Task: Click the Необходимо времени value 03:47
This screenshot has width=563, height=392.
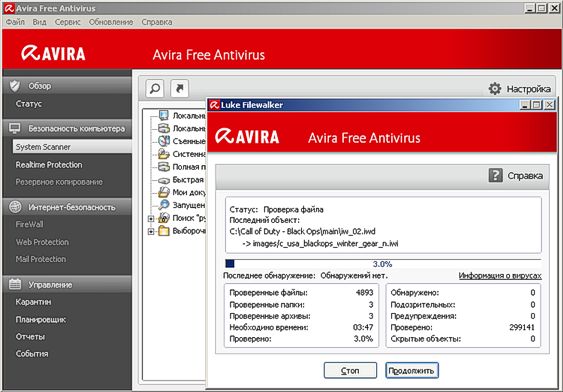Action: coord(363,327)
